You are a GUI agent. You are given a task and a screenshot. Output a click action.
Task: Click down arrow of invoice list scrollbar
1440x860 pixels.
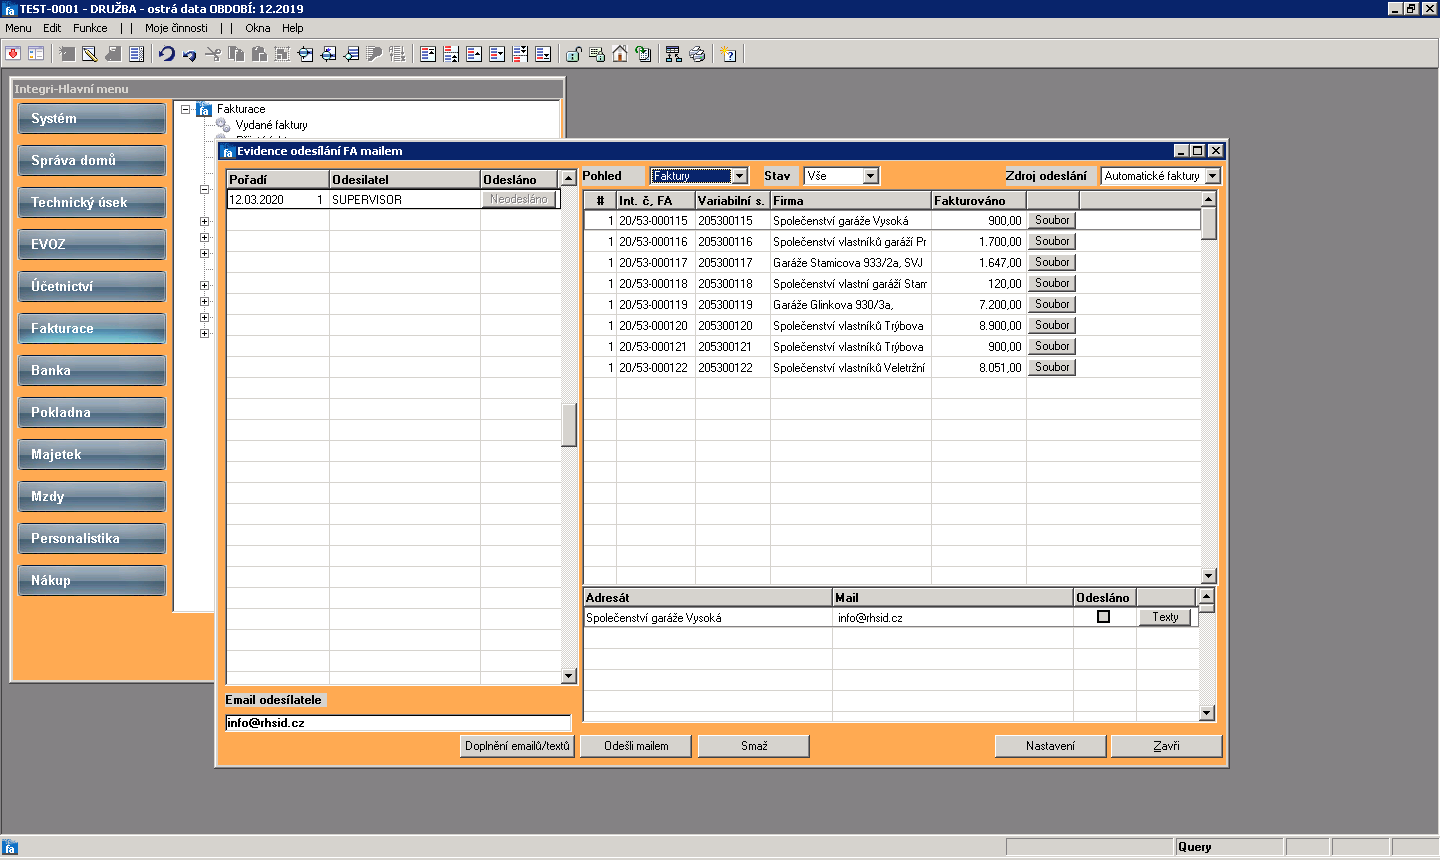coord(1209,576)
